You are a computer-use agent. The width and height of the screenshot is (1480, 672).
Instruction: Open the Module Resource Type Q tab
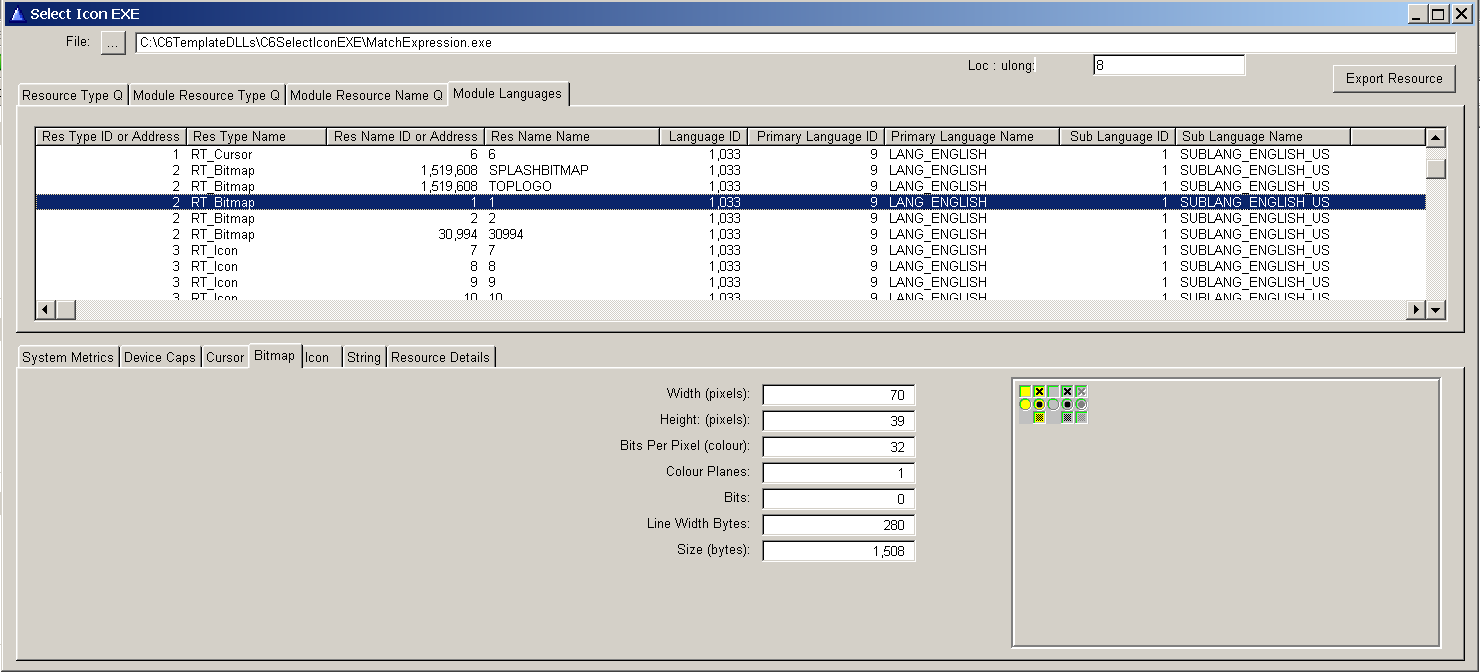tap(206, 95)
